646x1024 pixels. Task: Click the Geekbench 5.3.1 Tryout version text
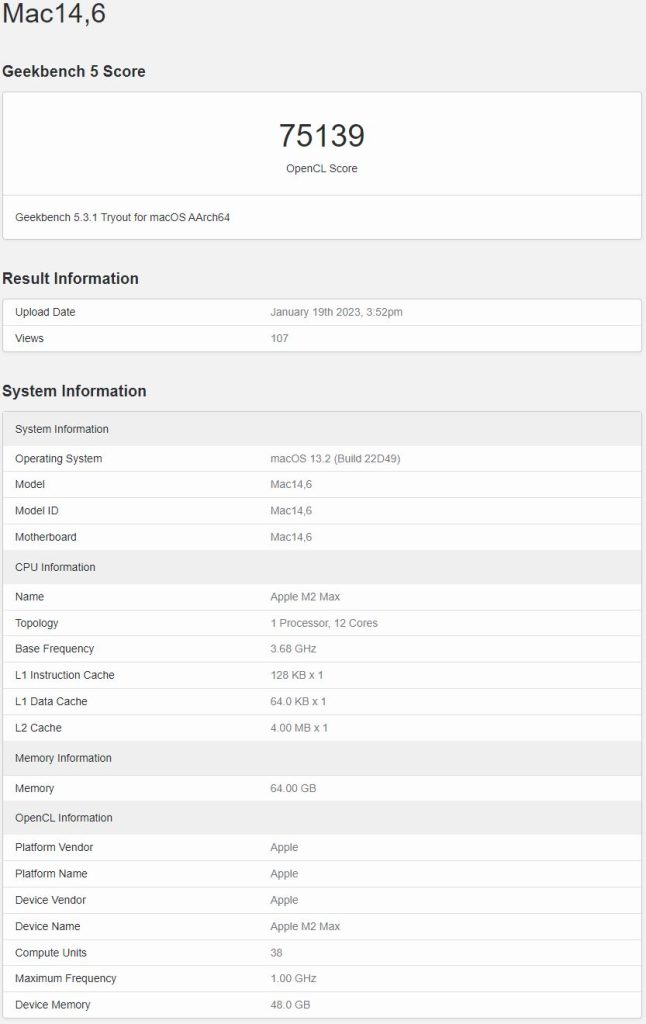point(123,217)
